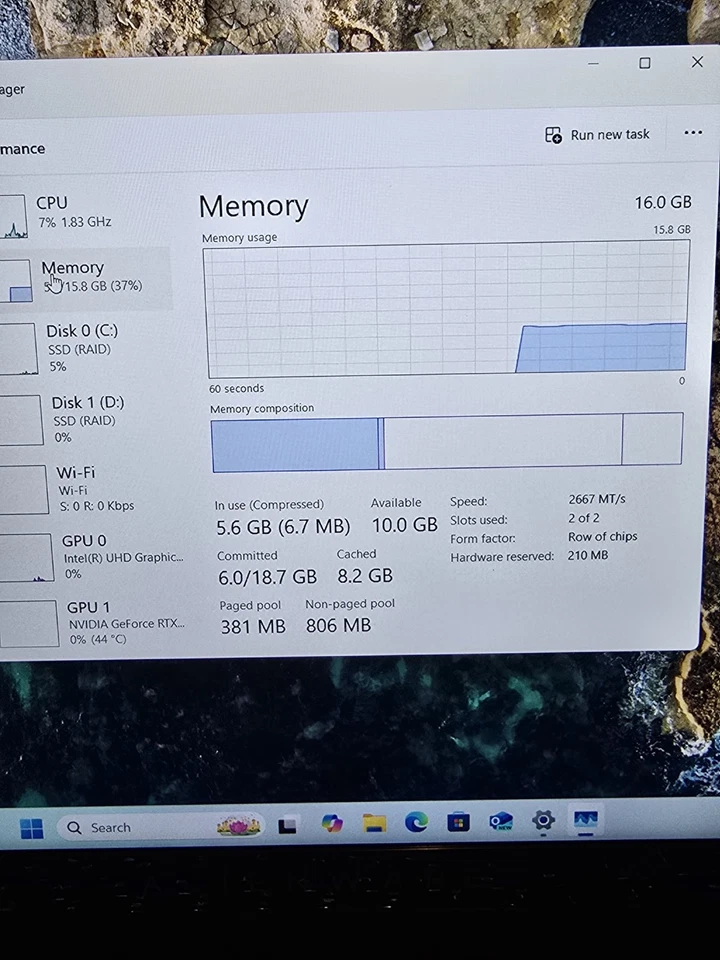Click the free segment of Memory composition bar
The height and width of the screenshot is (960, 720).
[652, 438]
